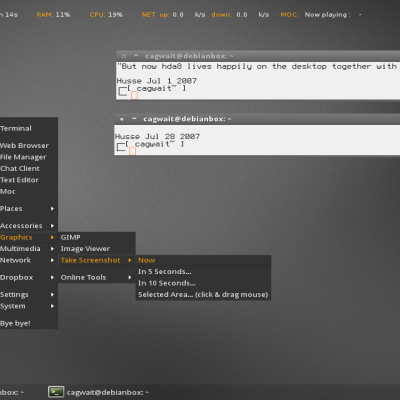Select the Selected Area... screenshot option

pos(203,295)
